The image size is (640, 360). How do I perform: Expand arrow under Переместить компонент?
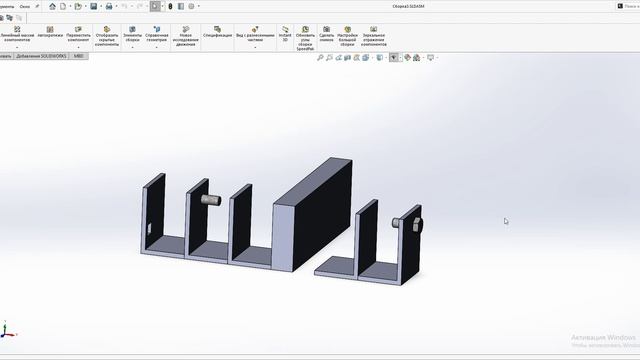78,47
